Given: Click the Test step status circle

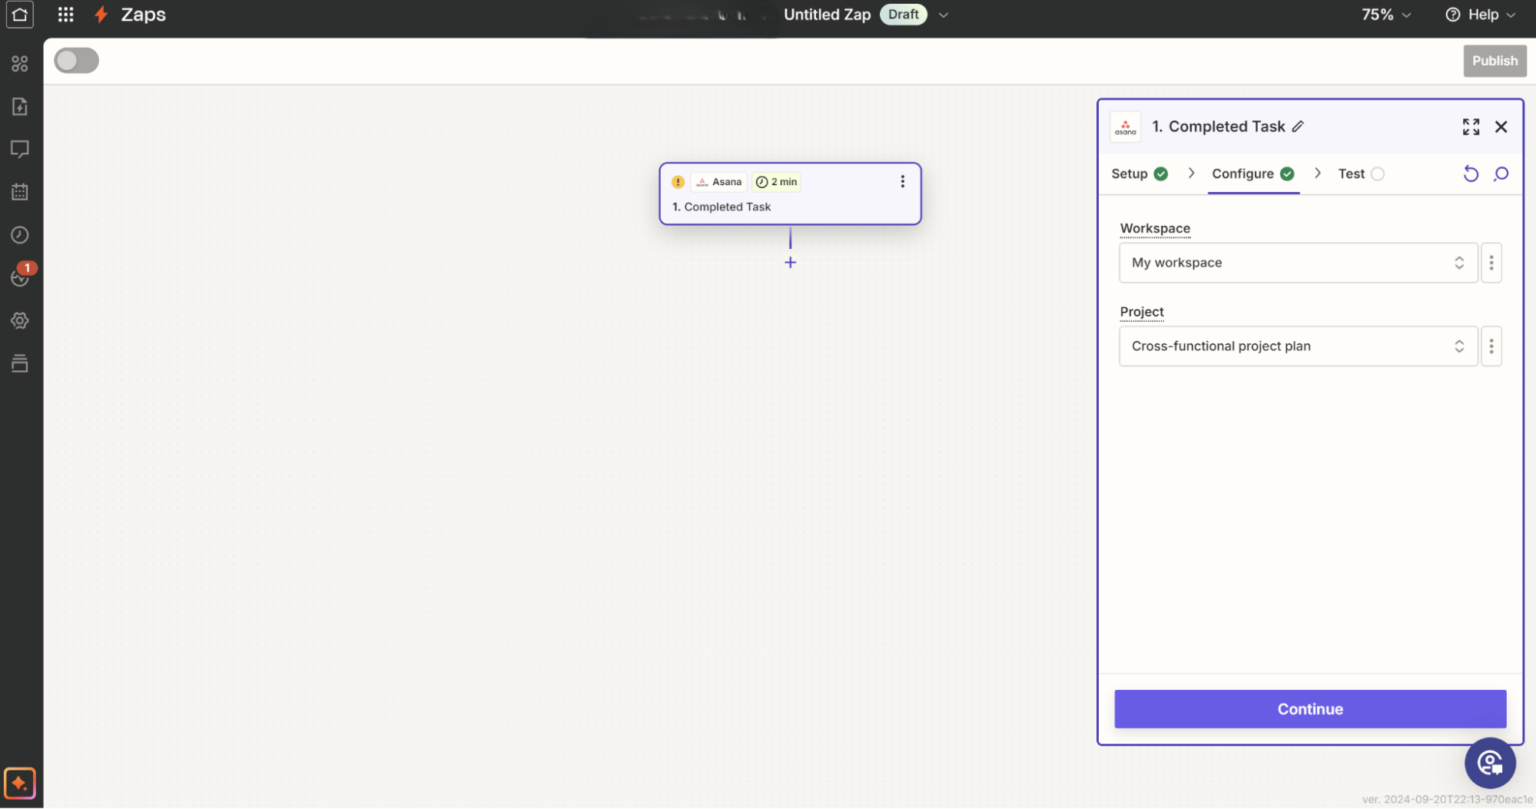Looking at the screenshot, I should pos(1378,173).
